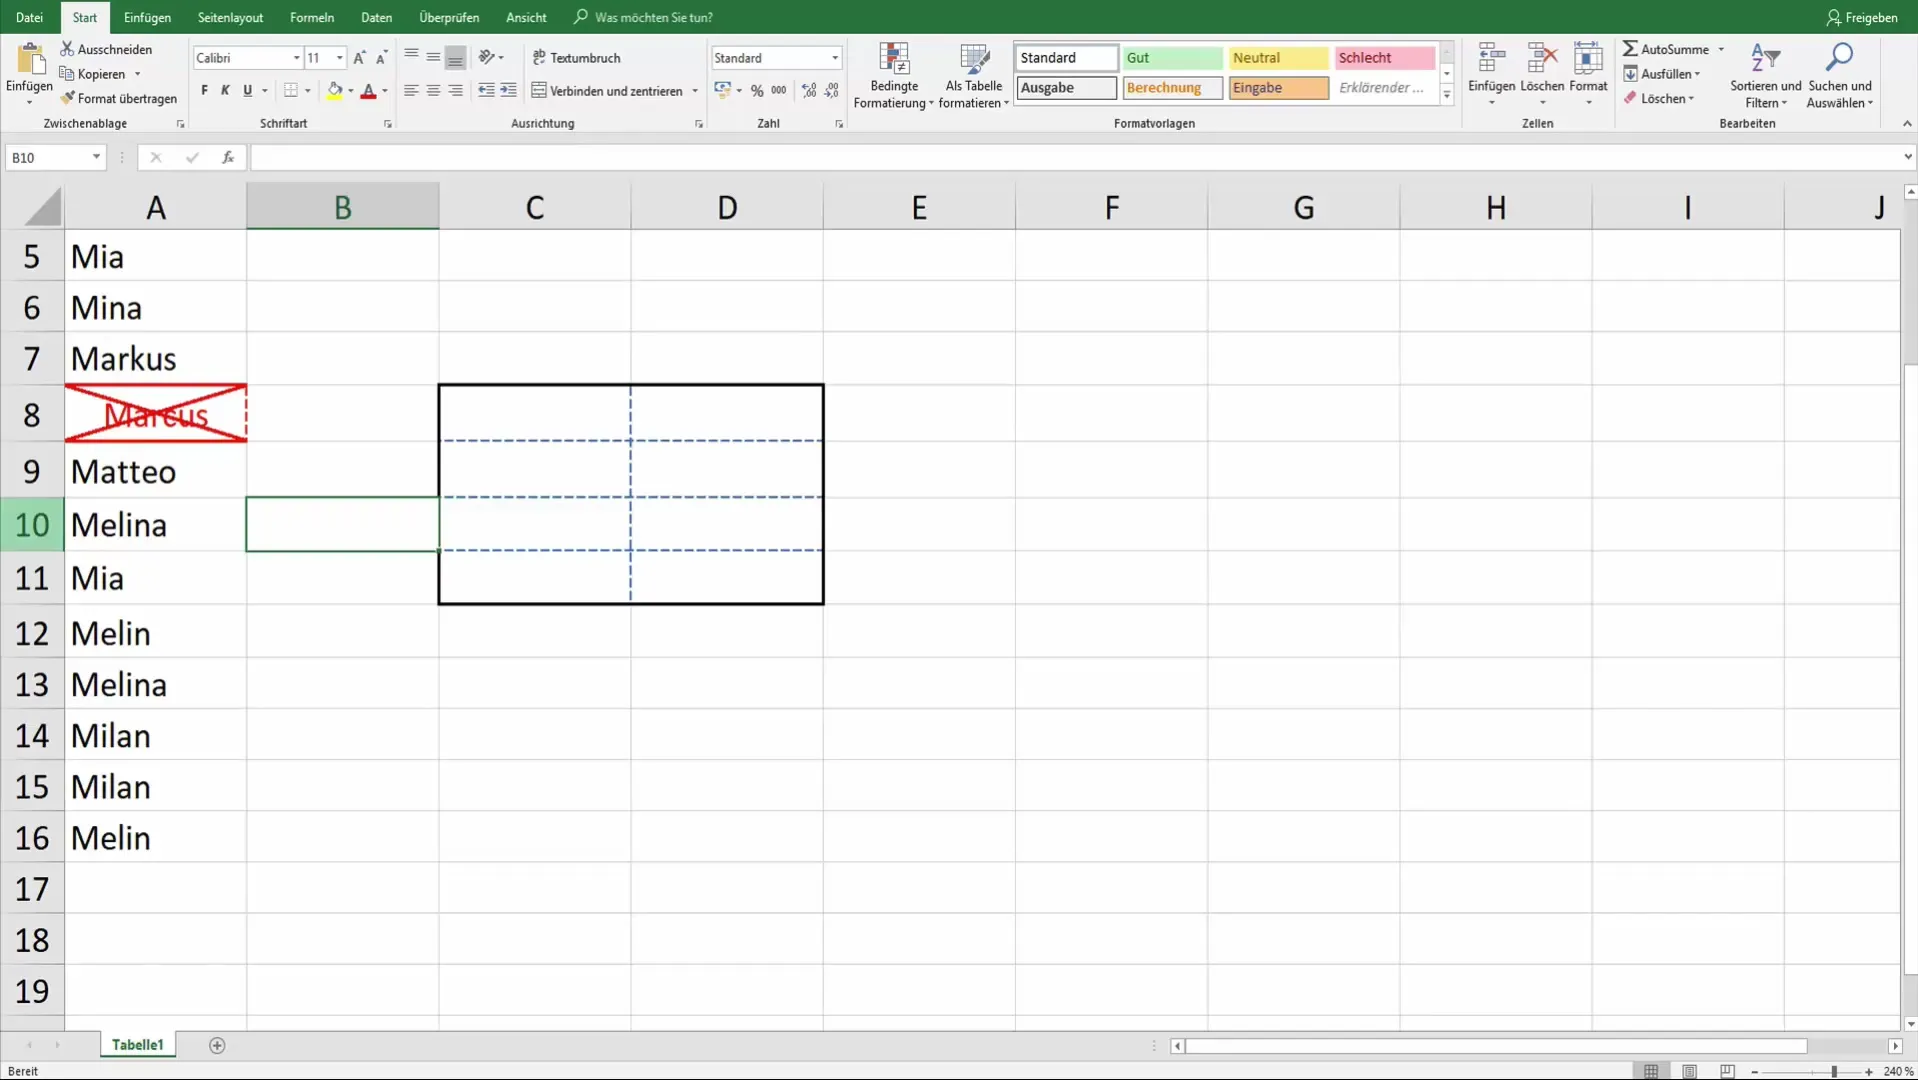Click Ausschneiden scissors icon

click(x=67, y=49)
